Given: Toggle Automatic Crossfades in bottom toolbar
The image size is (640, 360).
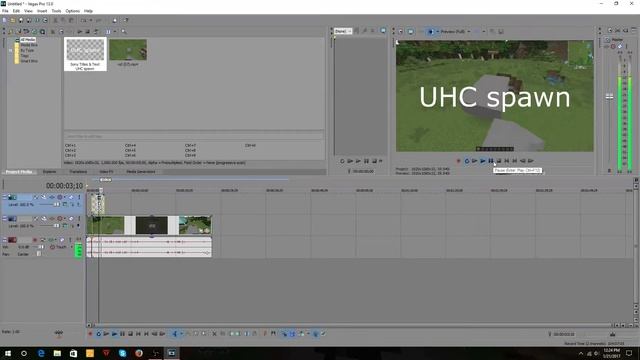Looking at the screenshot, I should [x=293, y=334].
